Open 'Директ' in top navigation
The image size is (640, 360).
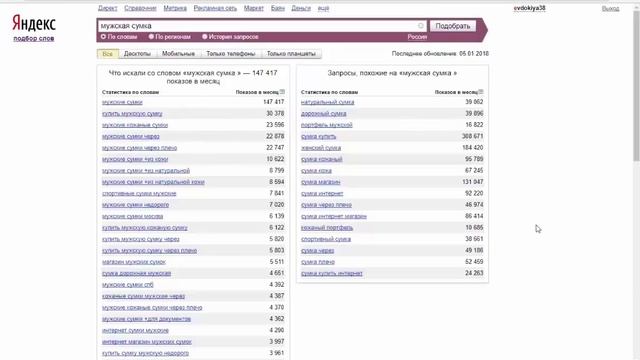point(107,8)
